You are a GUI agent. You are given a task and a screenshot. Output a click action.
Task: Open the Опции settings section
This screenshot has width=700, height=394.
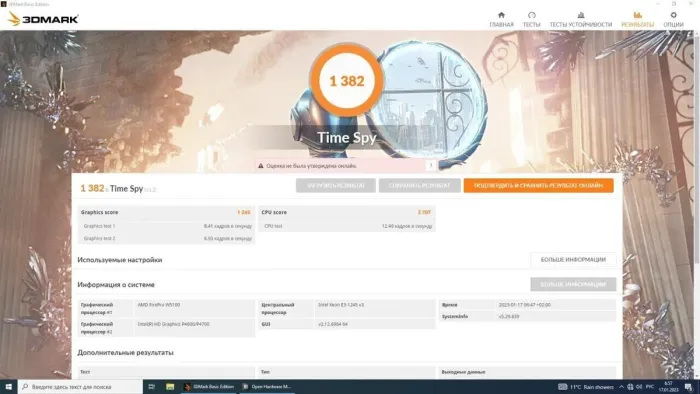(x=673, y=20)
